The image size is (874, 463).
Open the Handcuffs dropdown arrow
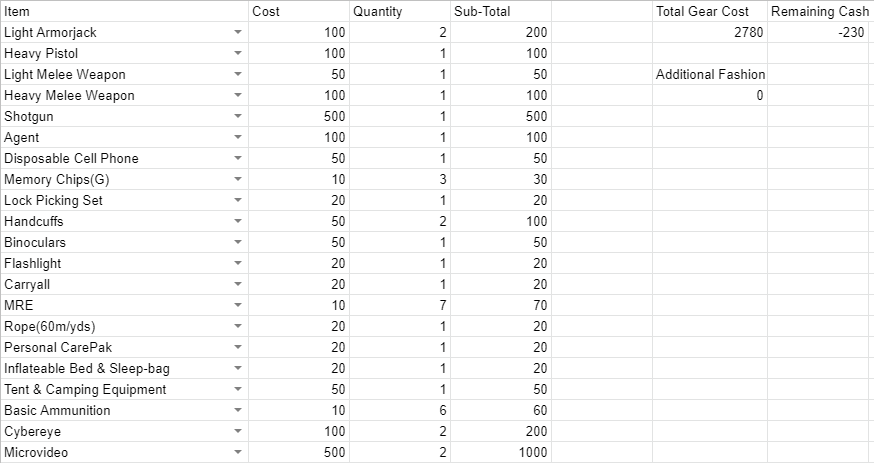pyautogui.click(x=238, y=221)
